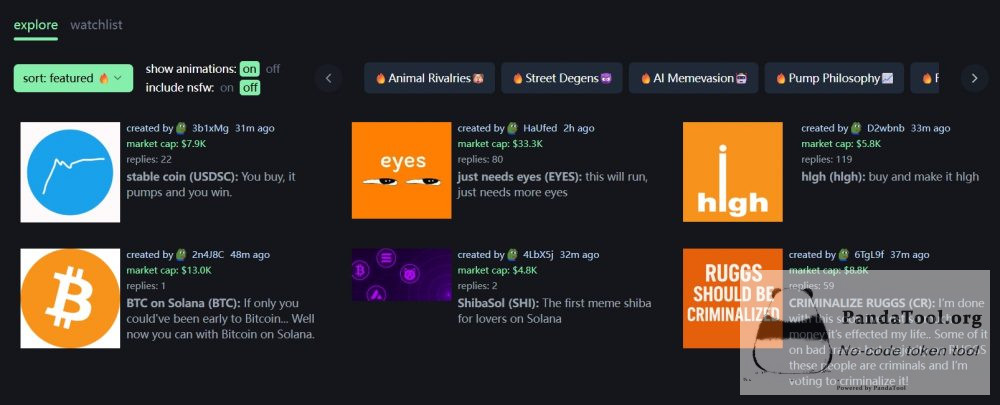Open the purple ShibaSol thumbnail
The image size is (1000, 405).
point(401,274)
